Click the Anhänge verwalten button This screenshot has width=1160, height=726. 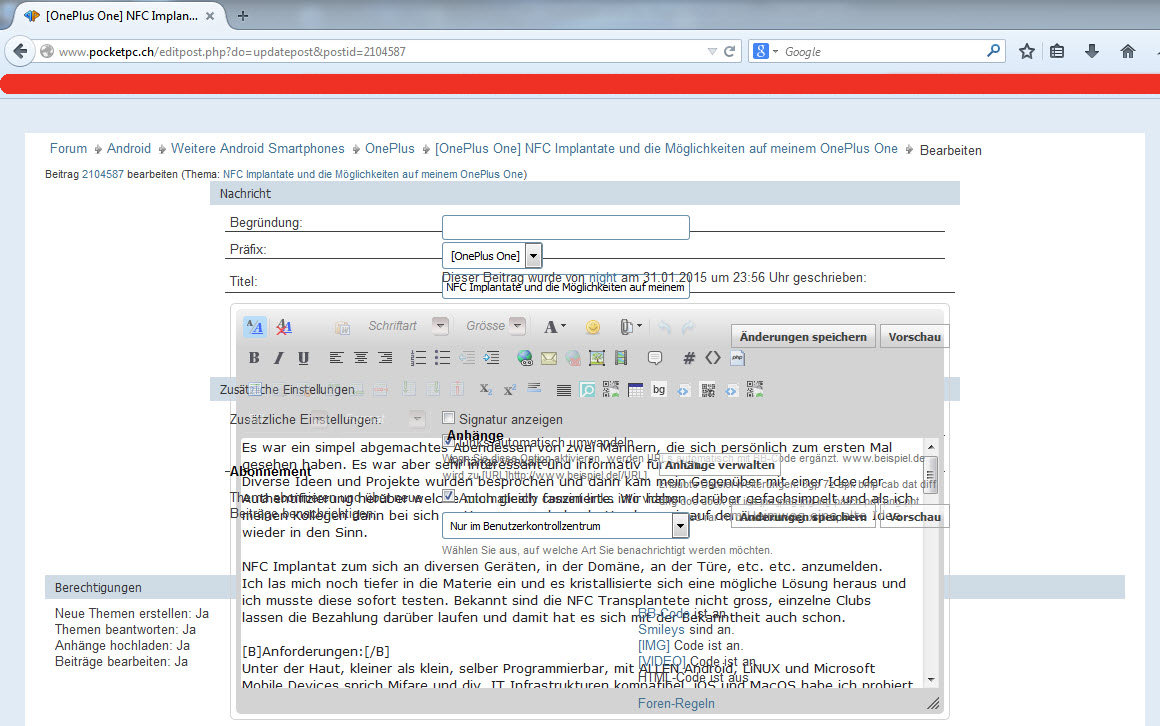719,465
